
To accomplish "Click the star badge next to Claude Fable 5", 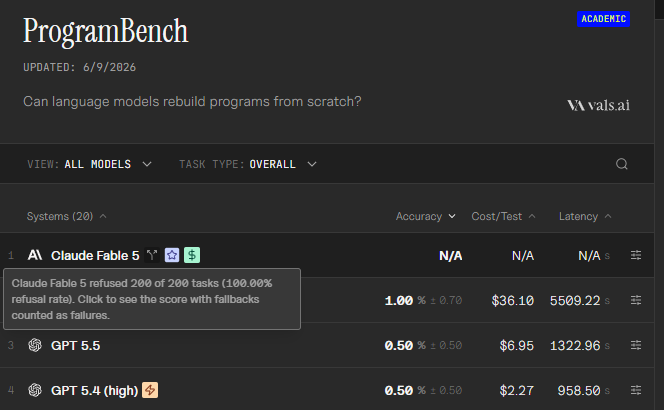I will pos(172,255).
